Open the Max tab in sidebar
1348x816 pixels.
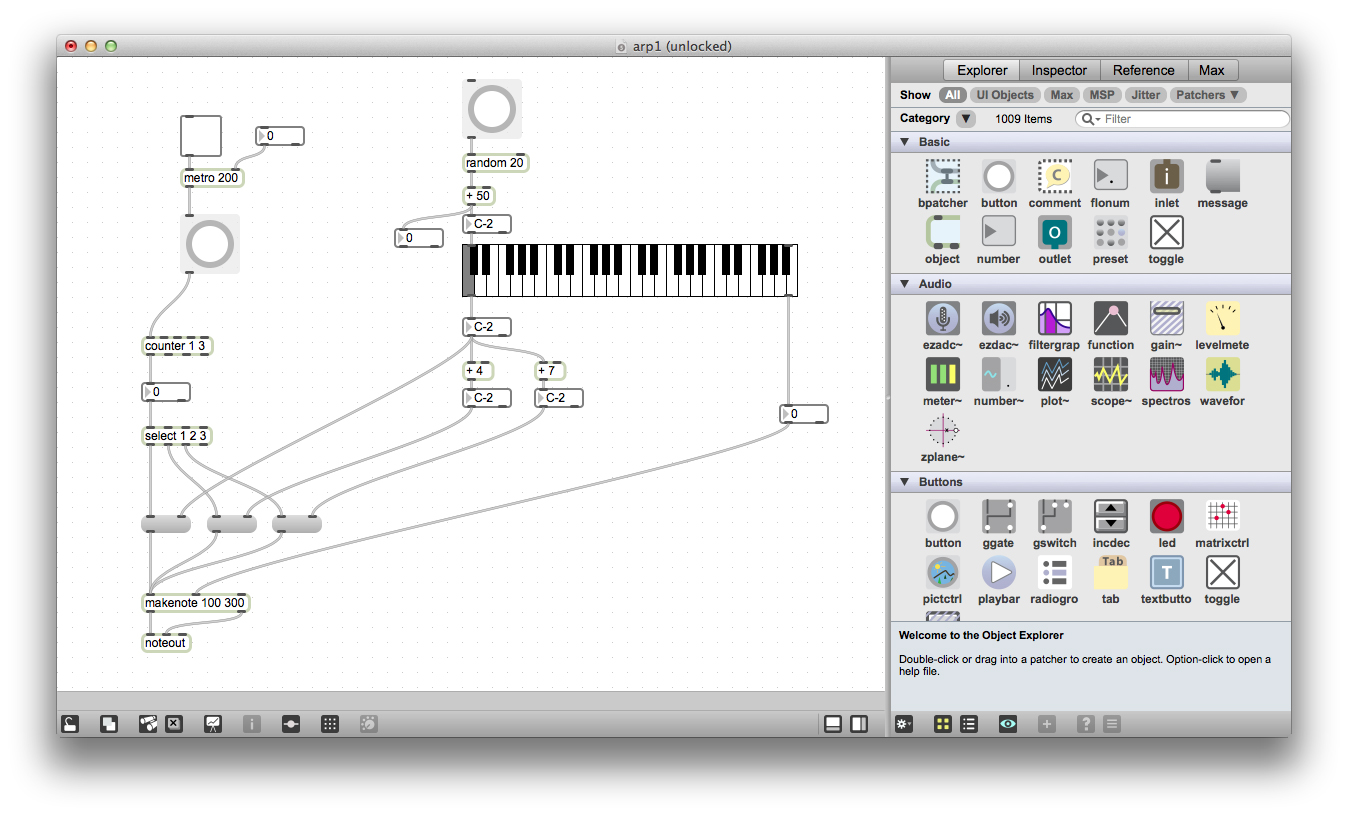coord(1212,70)
